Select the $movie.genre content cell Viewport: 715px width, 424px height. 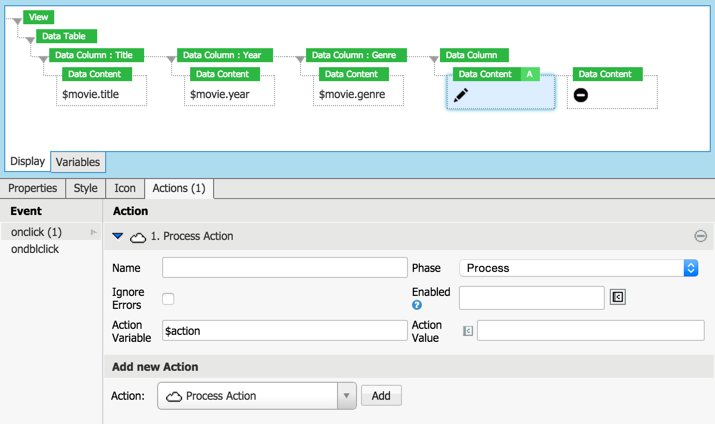[358, 94]
